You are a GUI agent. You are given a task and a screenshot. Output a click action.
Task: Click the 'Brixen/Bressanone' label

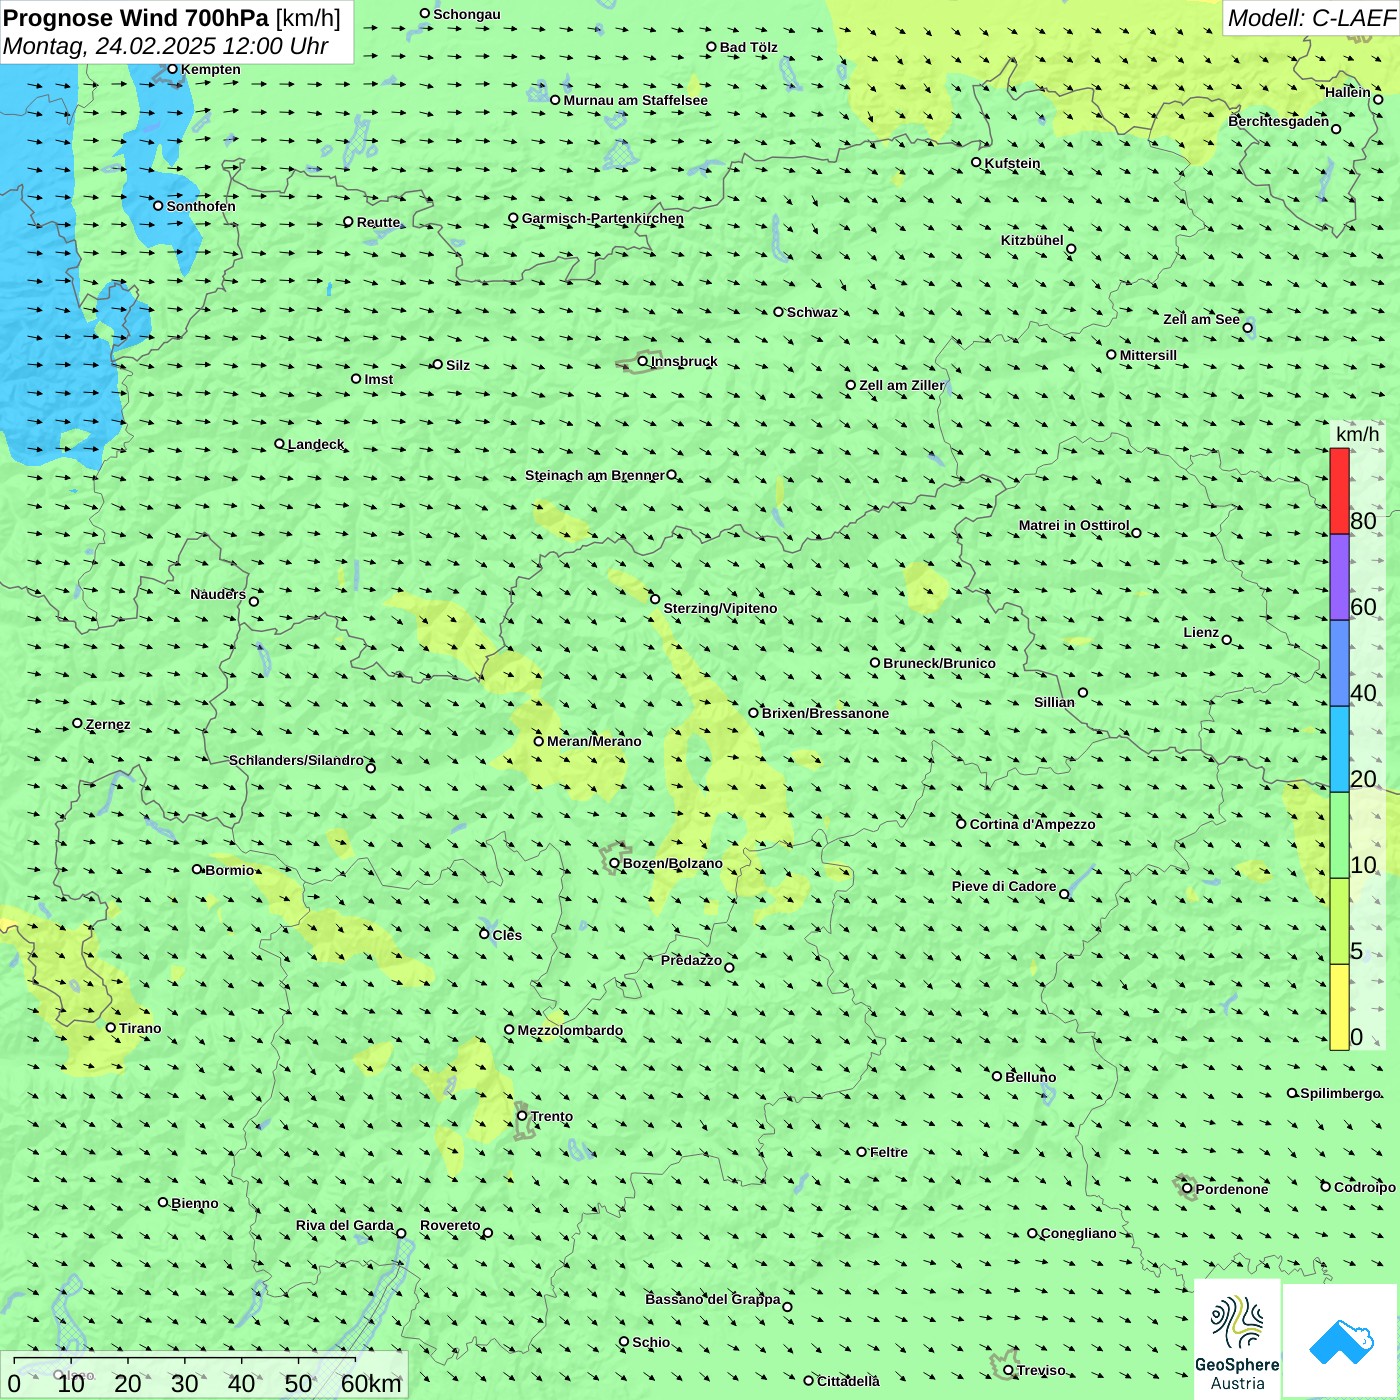point(825,713)
